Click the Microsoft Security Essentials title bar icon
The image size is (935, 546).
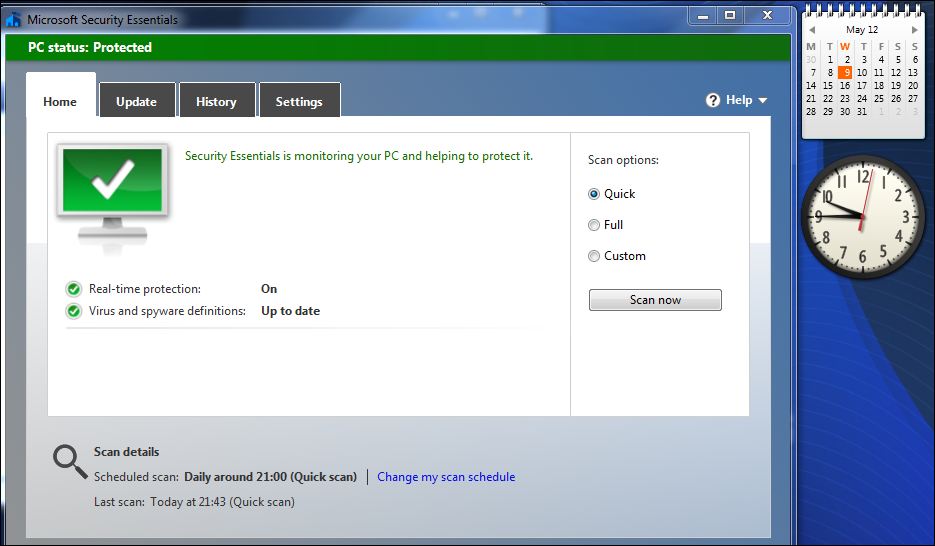(14, 20)
